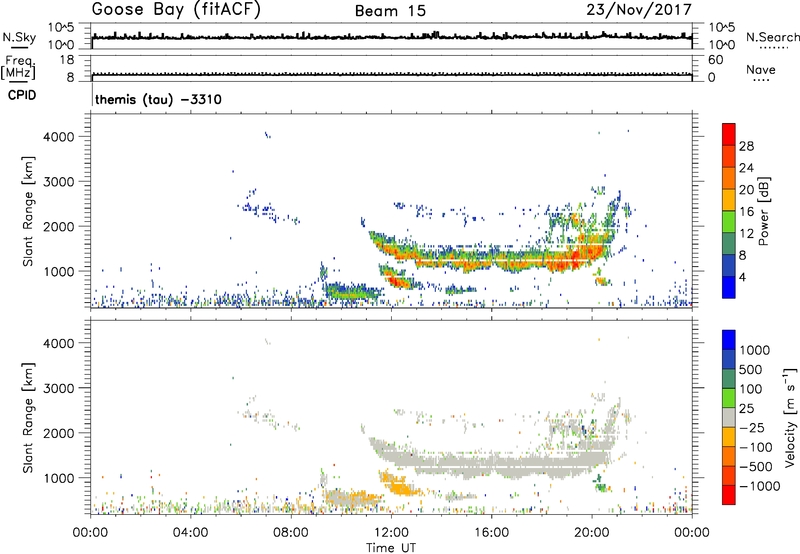
Task: Click the Velocity plot 'Slant Range [km]' label
Action: (28, 418)
